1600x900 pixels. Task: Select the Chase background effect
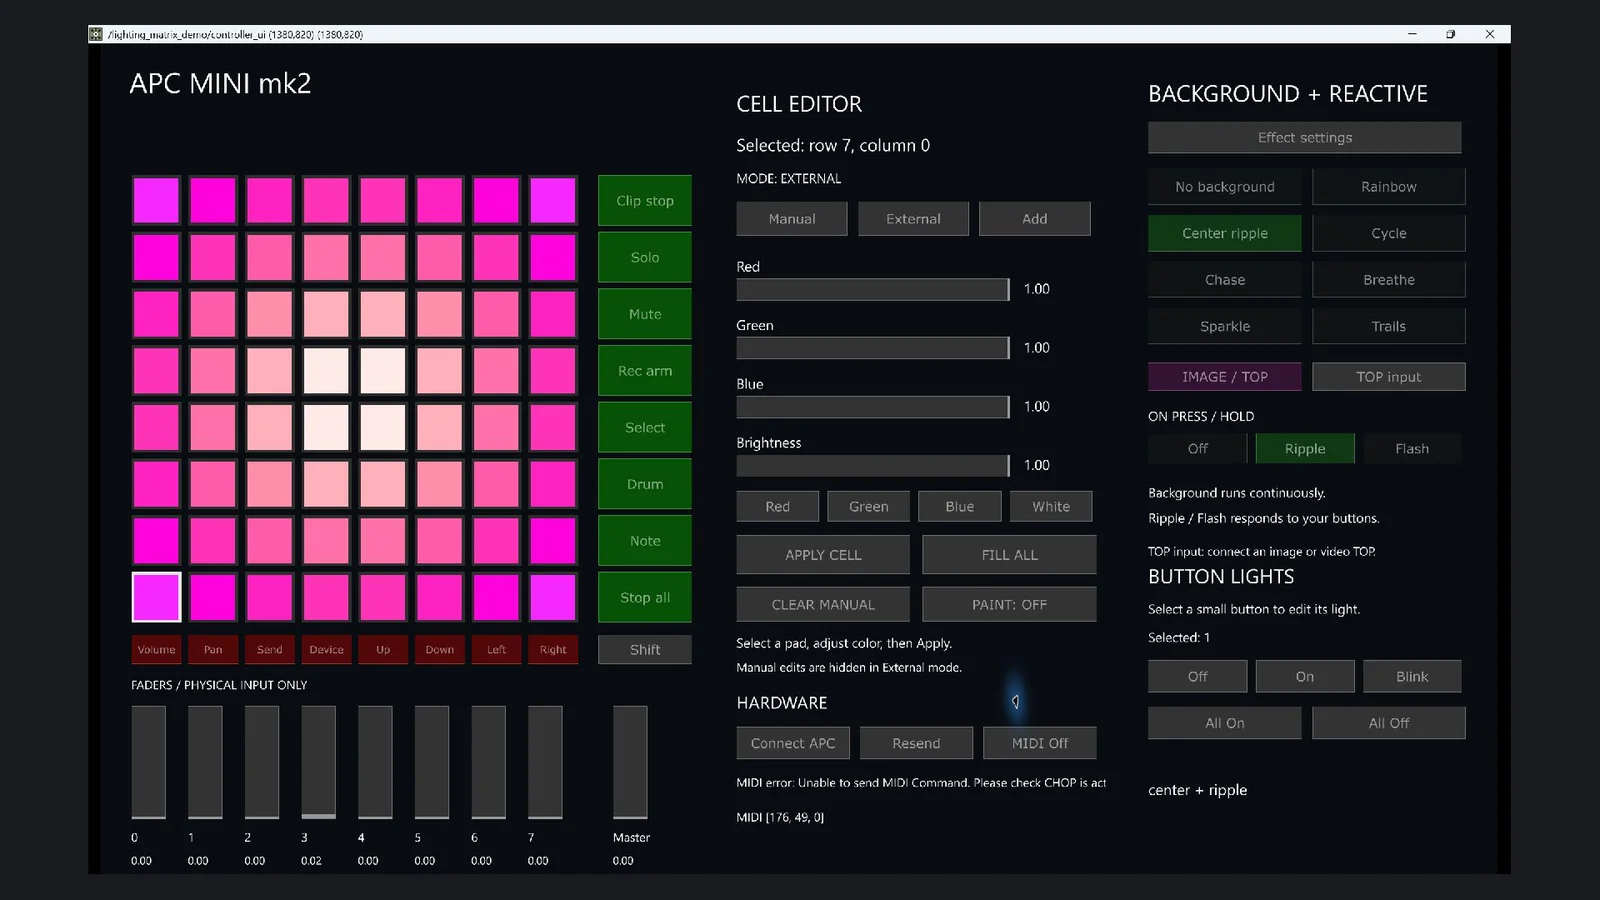[1225, 280]
